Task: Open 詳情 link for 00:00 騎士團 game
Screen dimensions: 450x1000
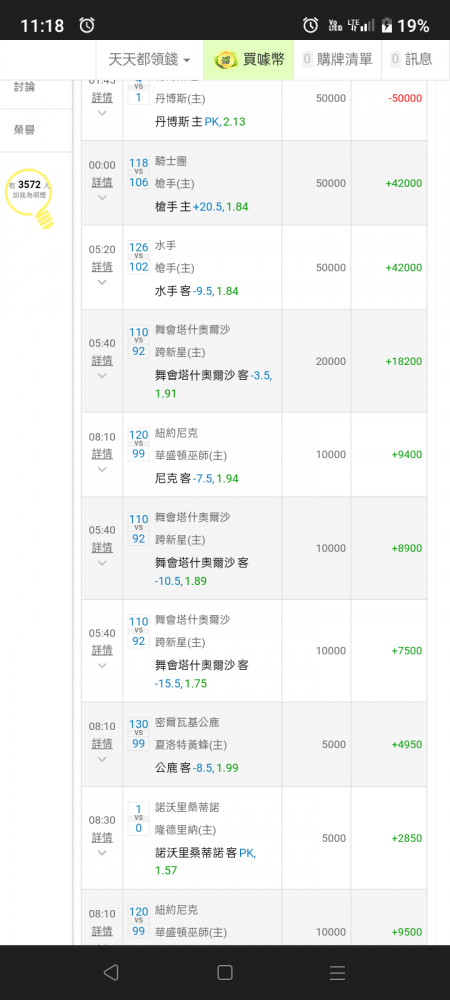Action: tap(102, 182)
